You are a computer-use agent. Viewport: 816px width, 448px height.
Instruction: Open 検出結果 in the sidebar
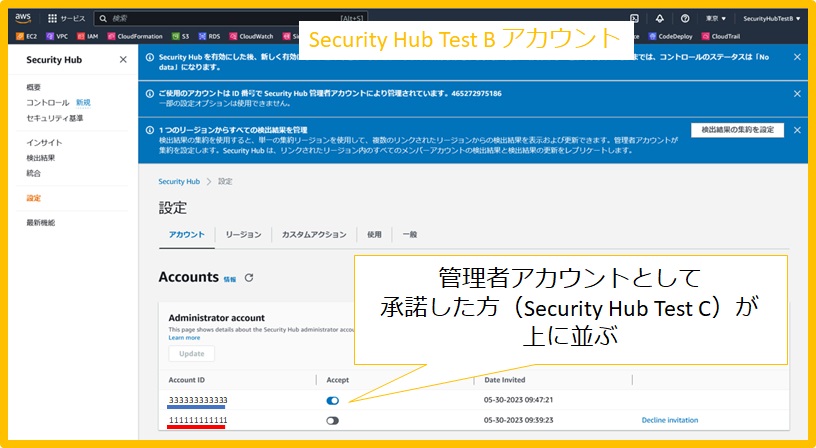[x=41, y=158]
